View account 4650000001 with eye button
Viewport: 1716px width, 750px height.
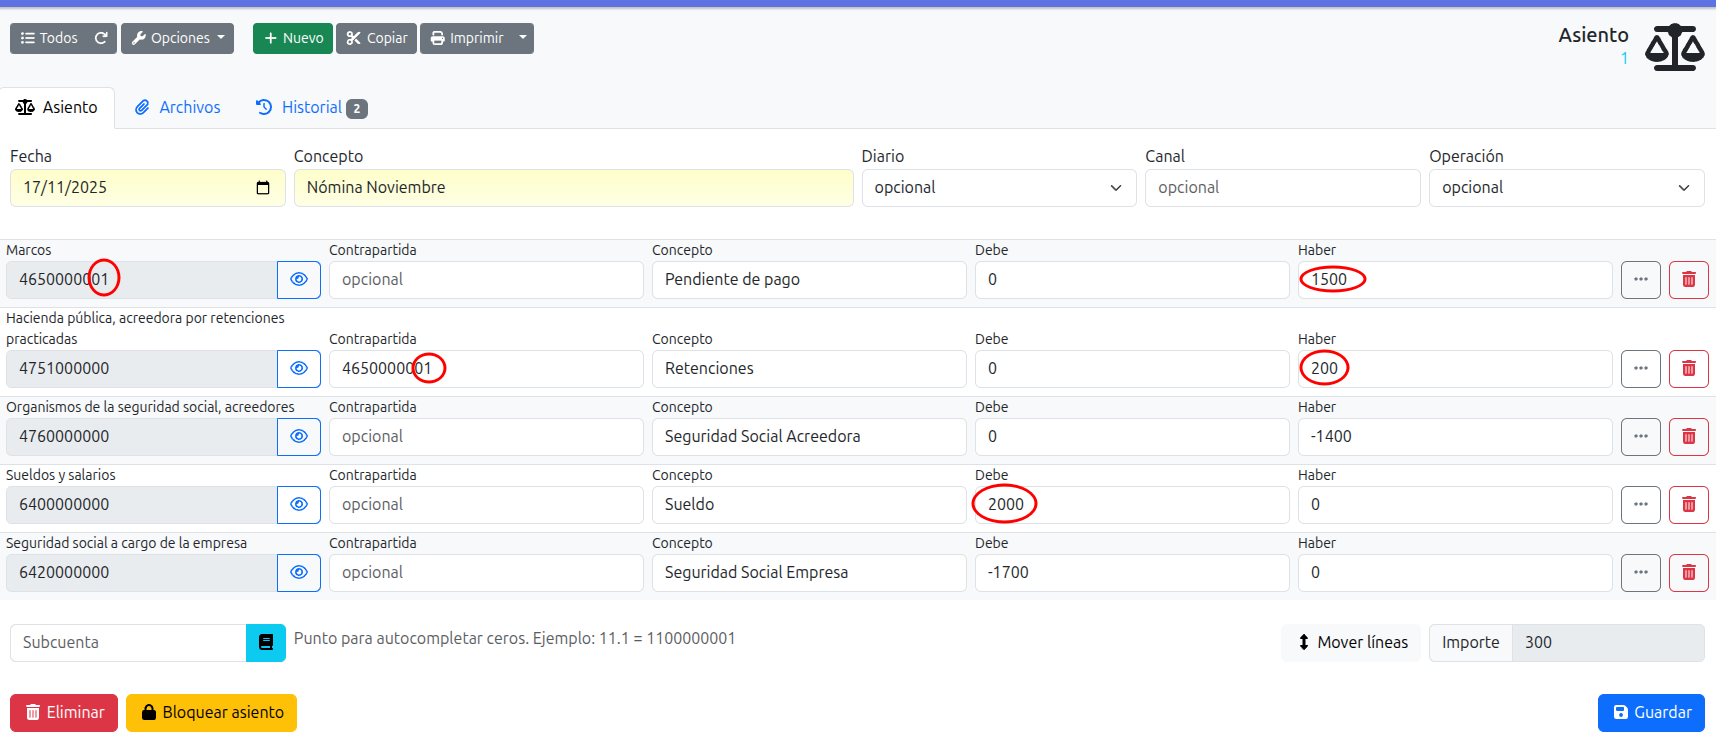click(x=299, y=280)
